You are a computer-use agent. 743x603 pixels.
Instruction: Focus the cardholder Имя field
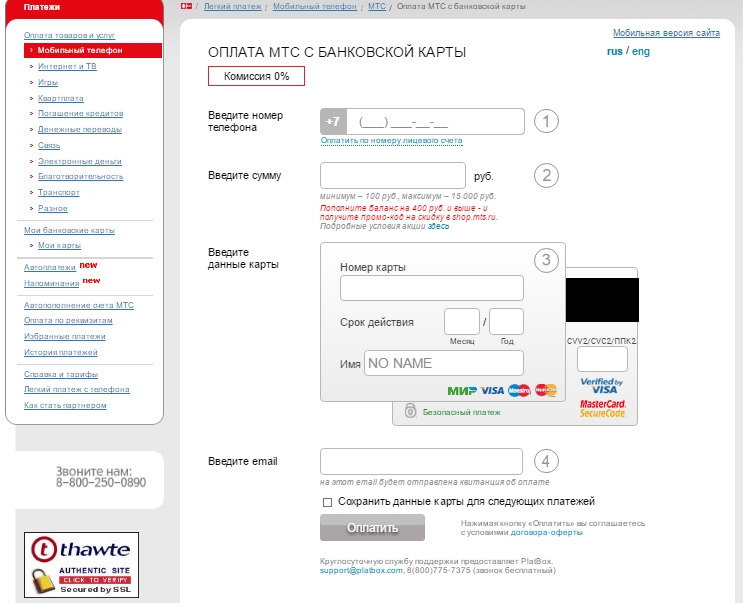point(444,363)
